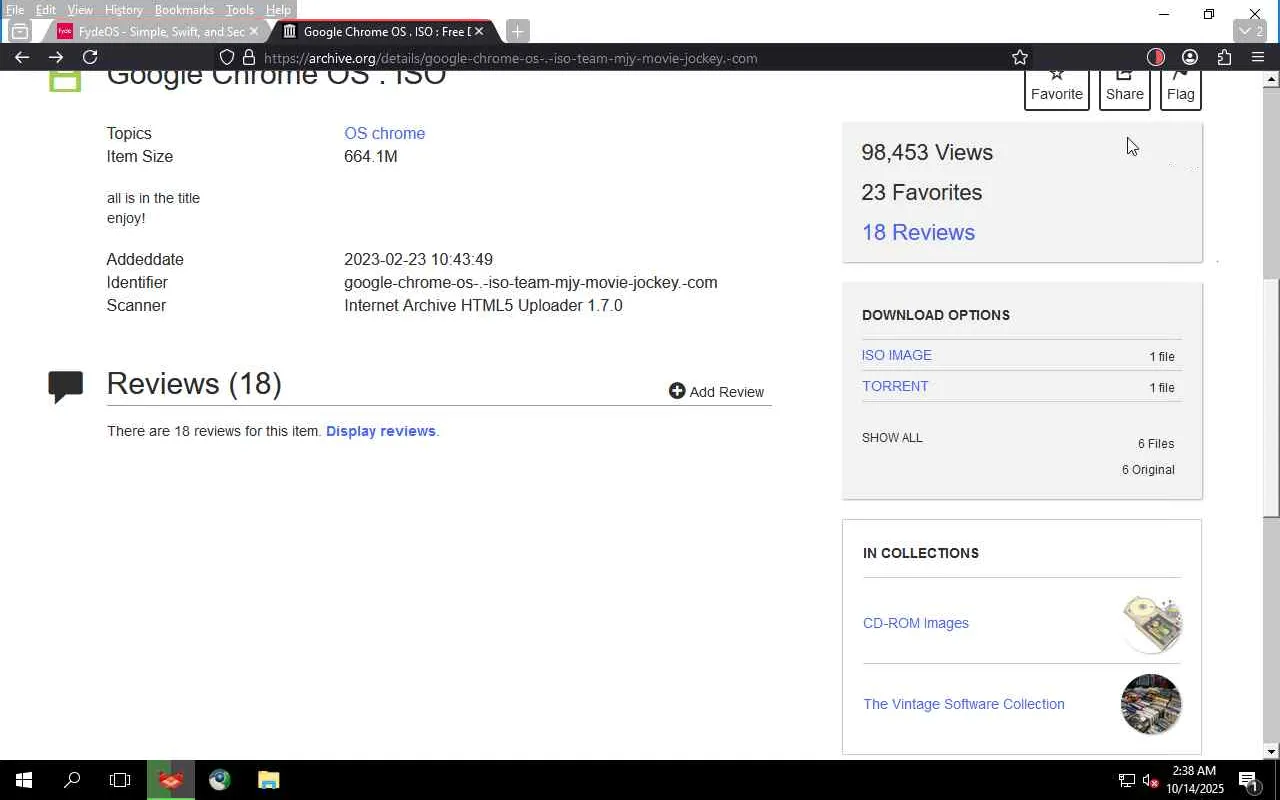1280x800 pixels.
Task: Click the "23 Favorites" text
Action: (922, 192)
